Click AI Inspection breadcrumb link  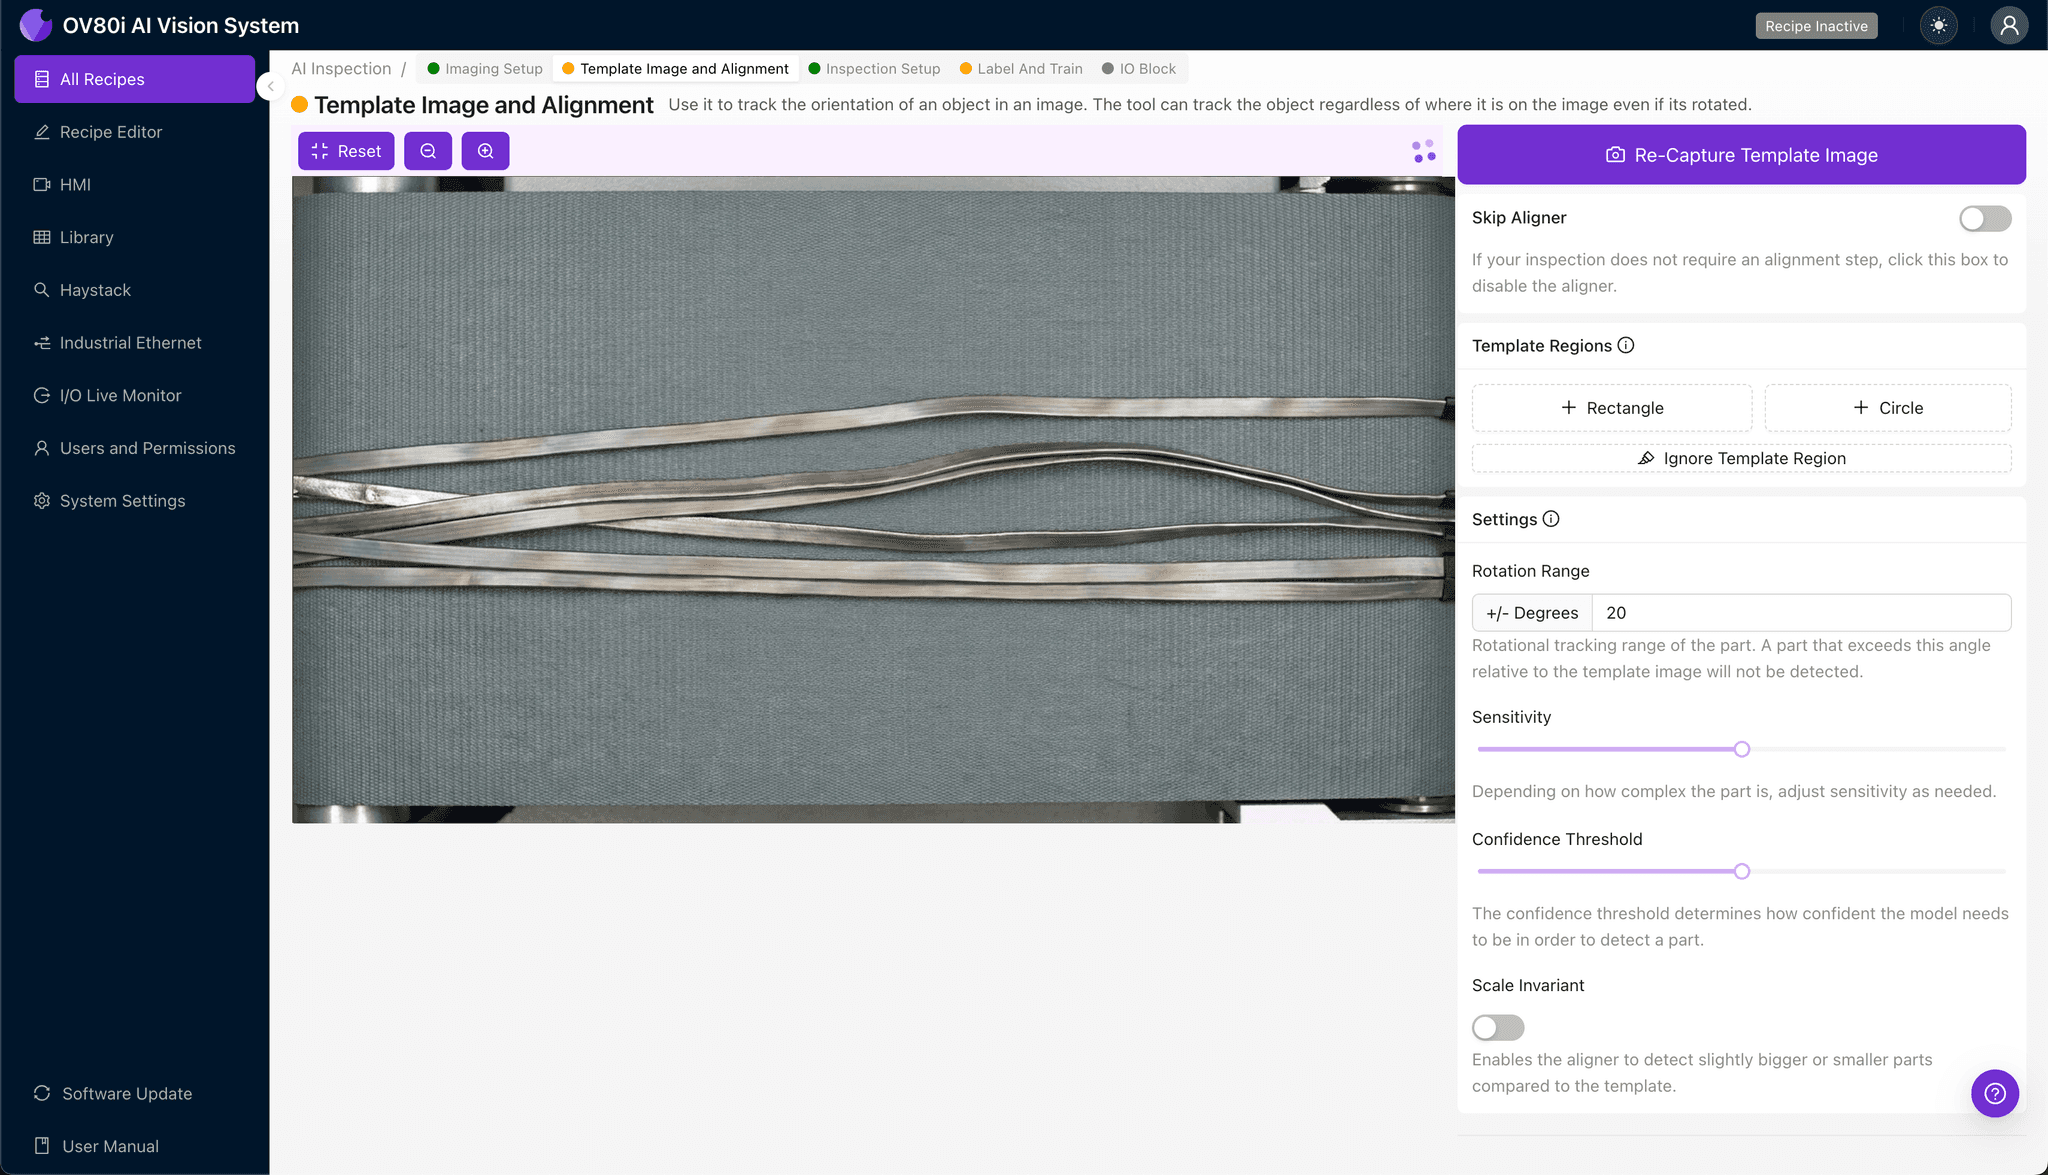tap(341, 69)
